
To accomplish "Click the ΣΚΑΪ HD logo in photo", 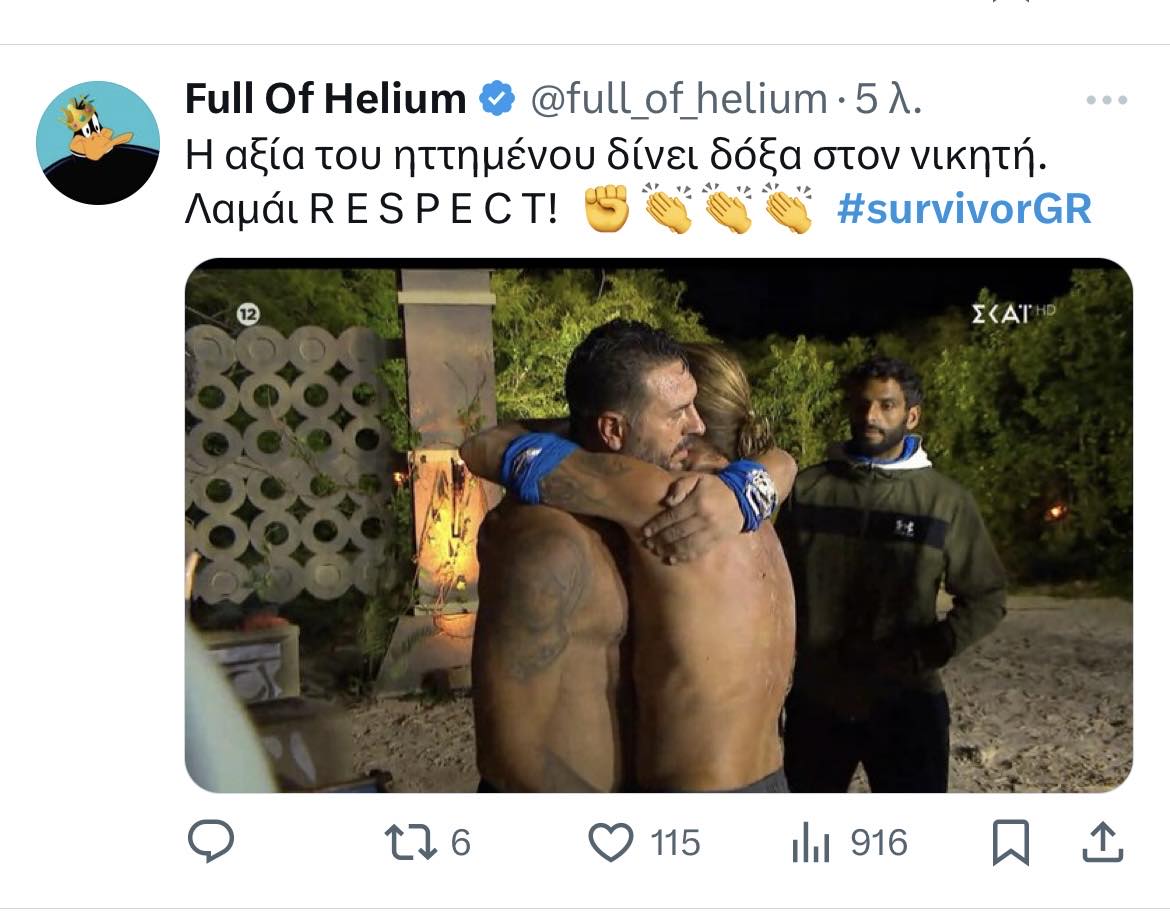I will [1013, 313].
